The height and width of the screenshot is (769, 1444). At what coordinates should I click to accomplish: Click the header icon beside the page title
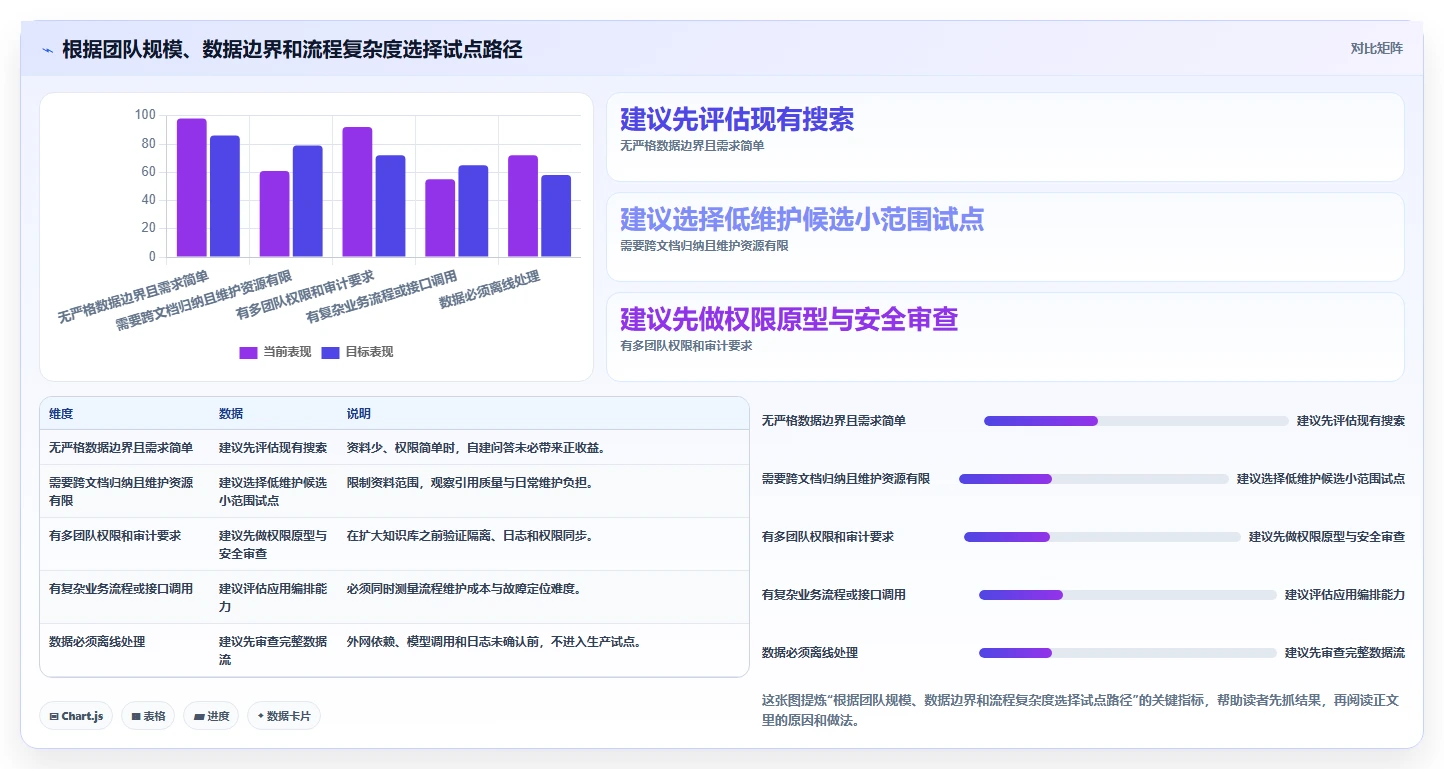48,49
